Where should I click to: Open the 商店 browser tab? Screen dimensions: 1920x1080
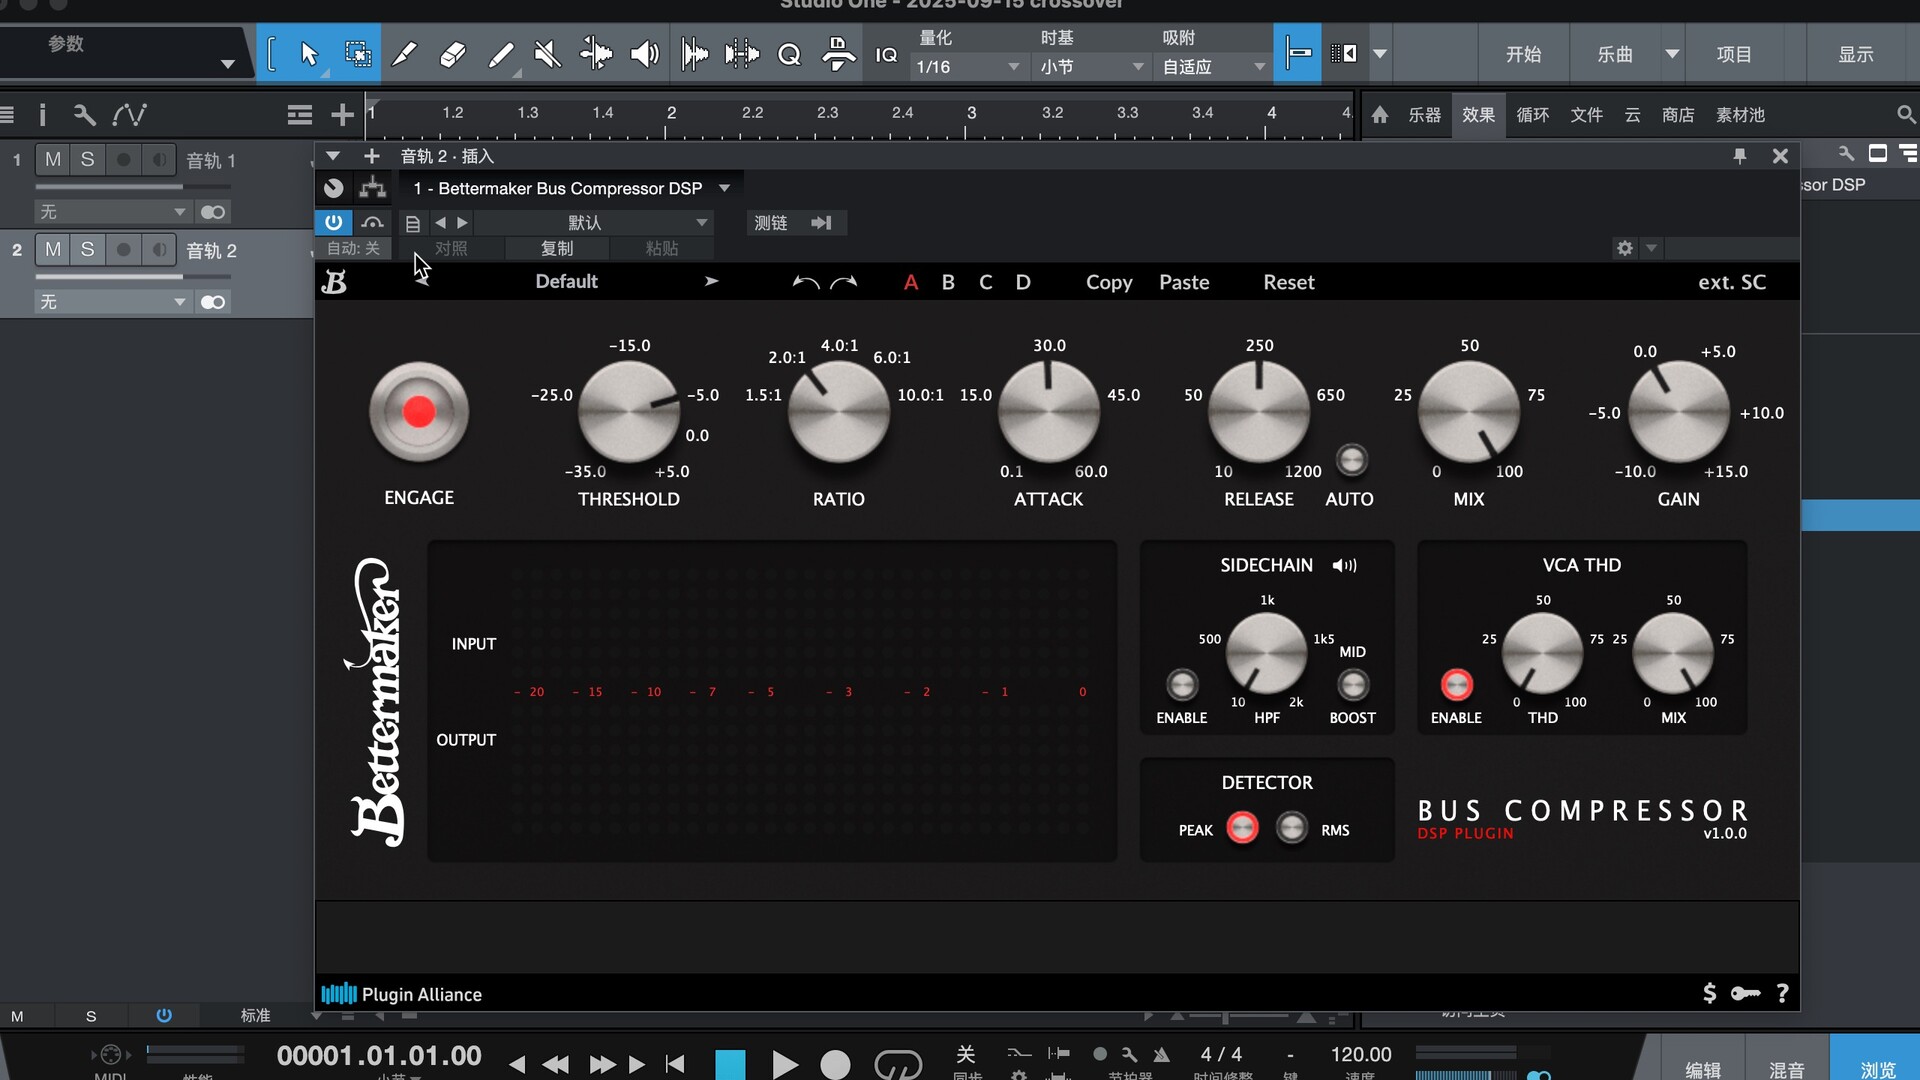click(x=1678, y=115)
